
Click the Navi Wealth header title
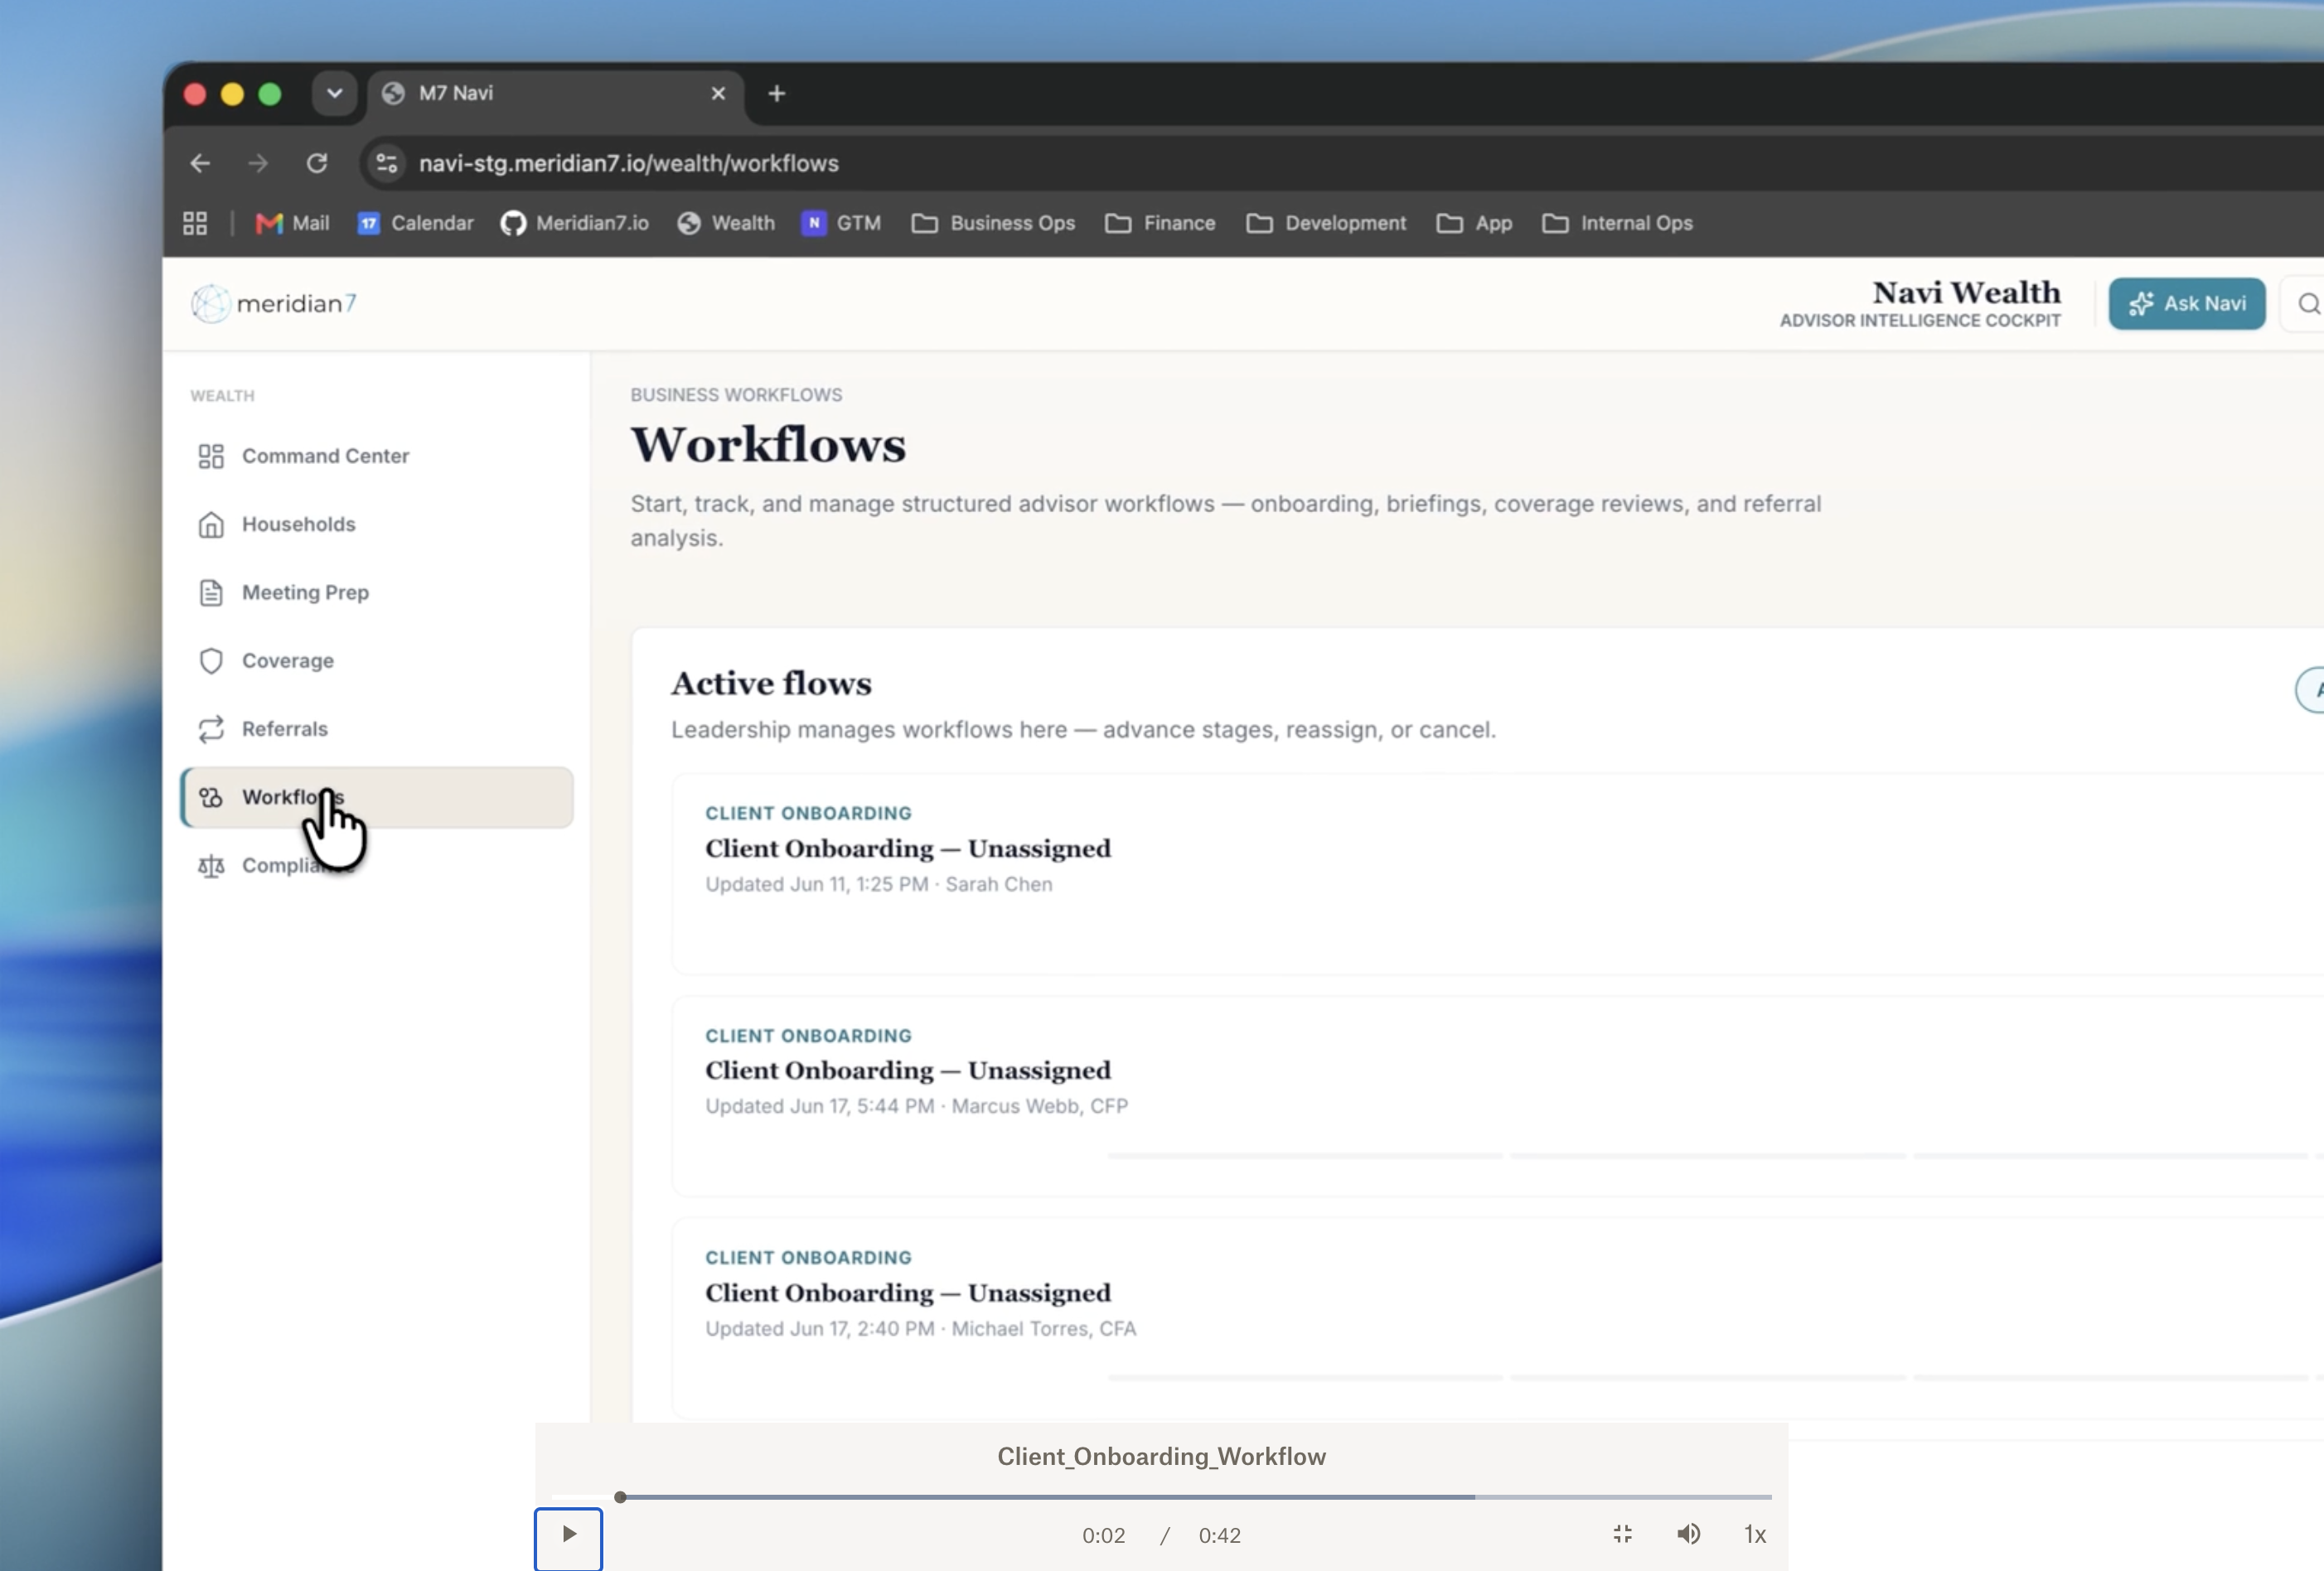1966,292
